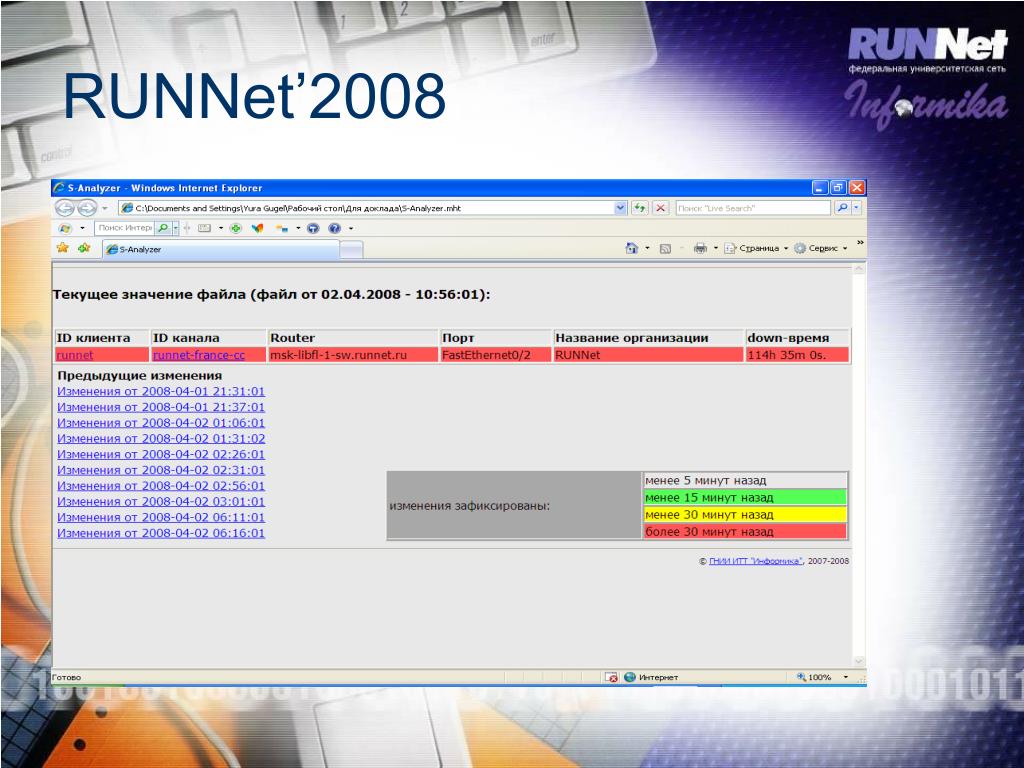Open the 'ГНИИ ИТТ Информика' footer link
This screenshot has height=768, width=1024.
click(756, 561)
